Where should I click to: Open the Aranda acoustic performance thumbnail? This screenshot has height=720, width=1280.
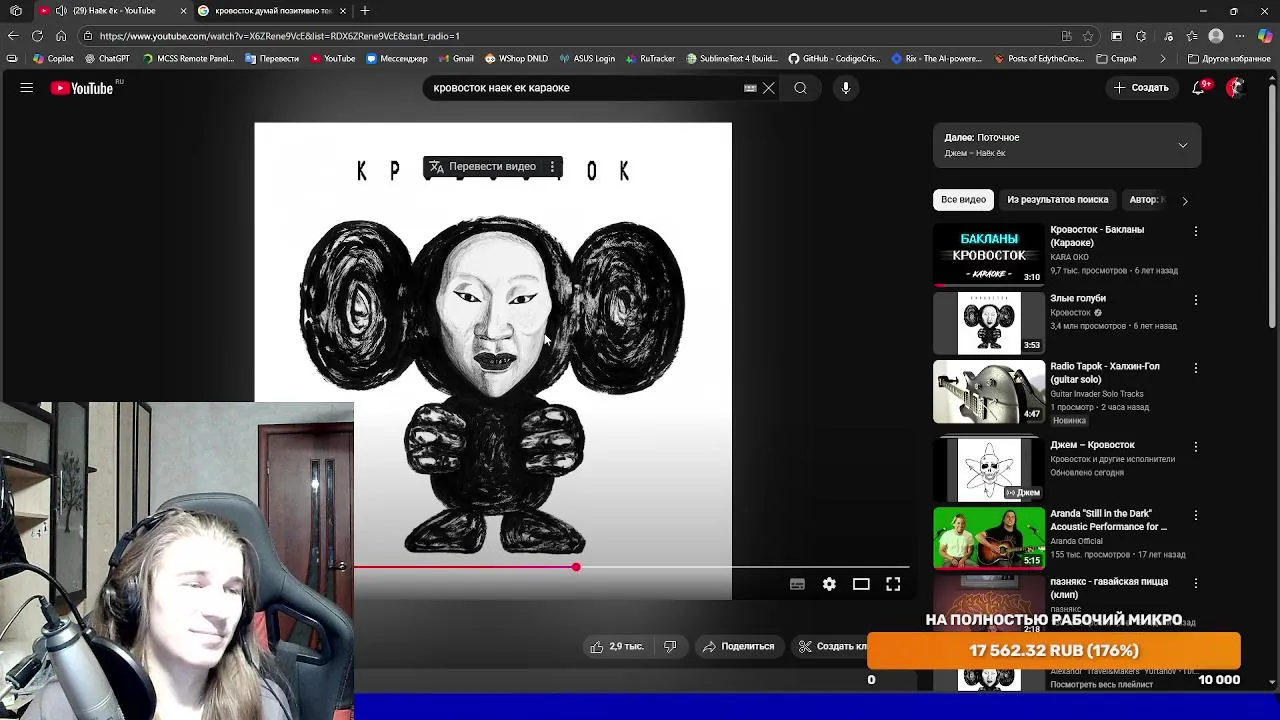pos(989,538)
